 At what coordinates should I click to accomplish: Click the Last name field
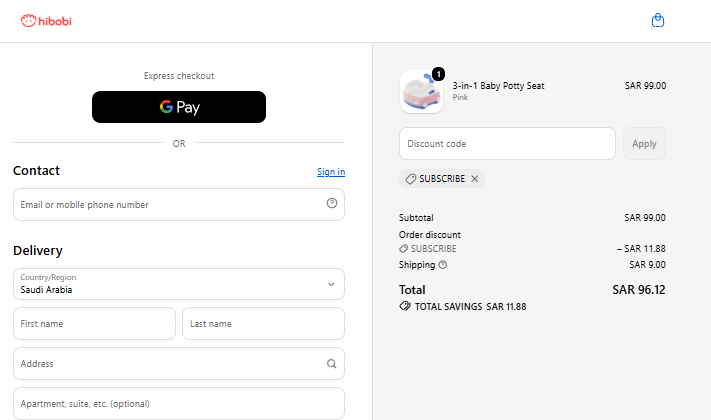click(263, 324)
